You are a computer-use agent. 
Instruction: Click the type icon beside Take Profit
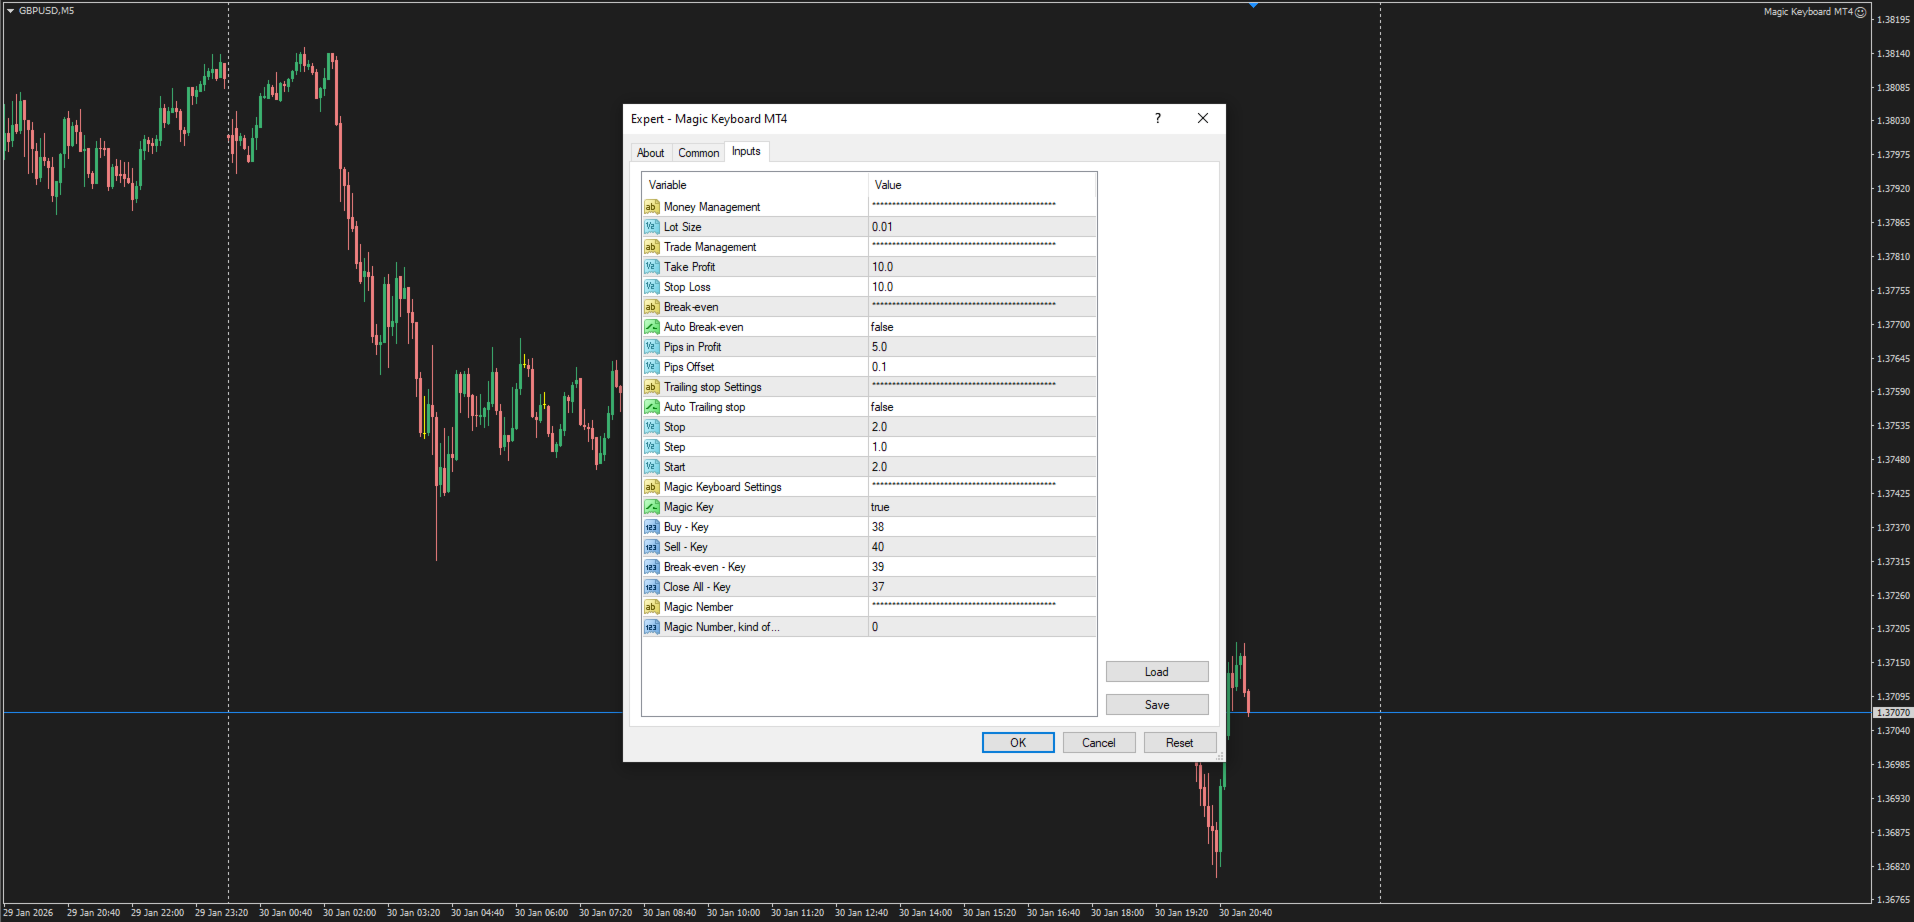tap(651, 267)
